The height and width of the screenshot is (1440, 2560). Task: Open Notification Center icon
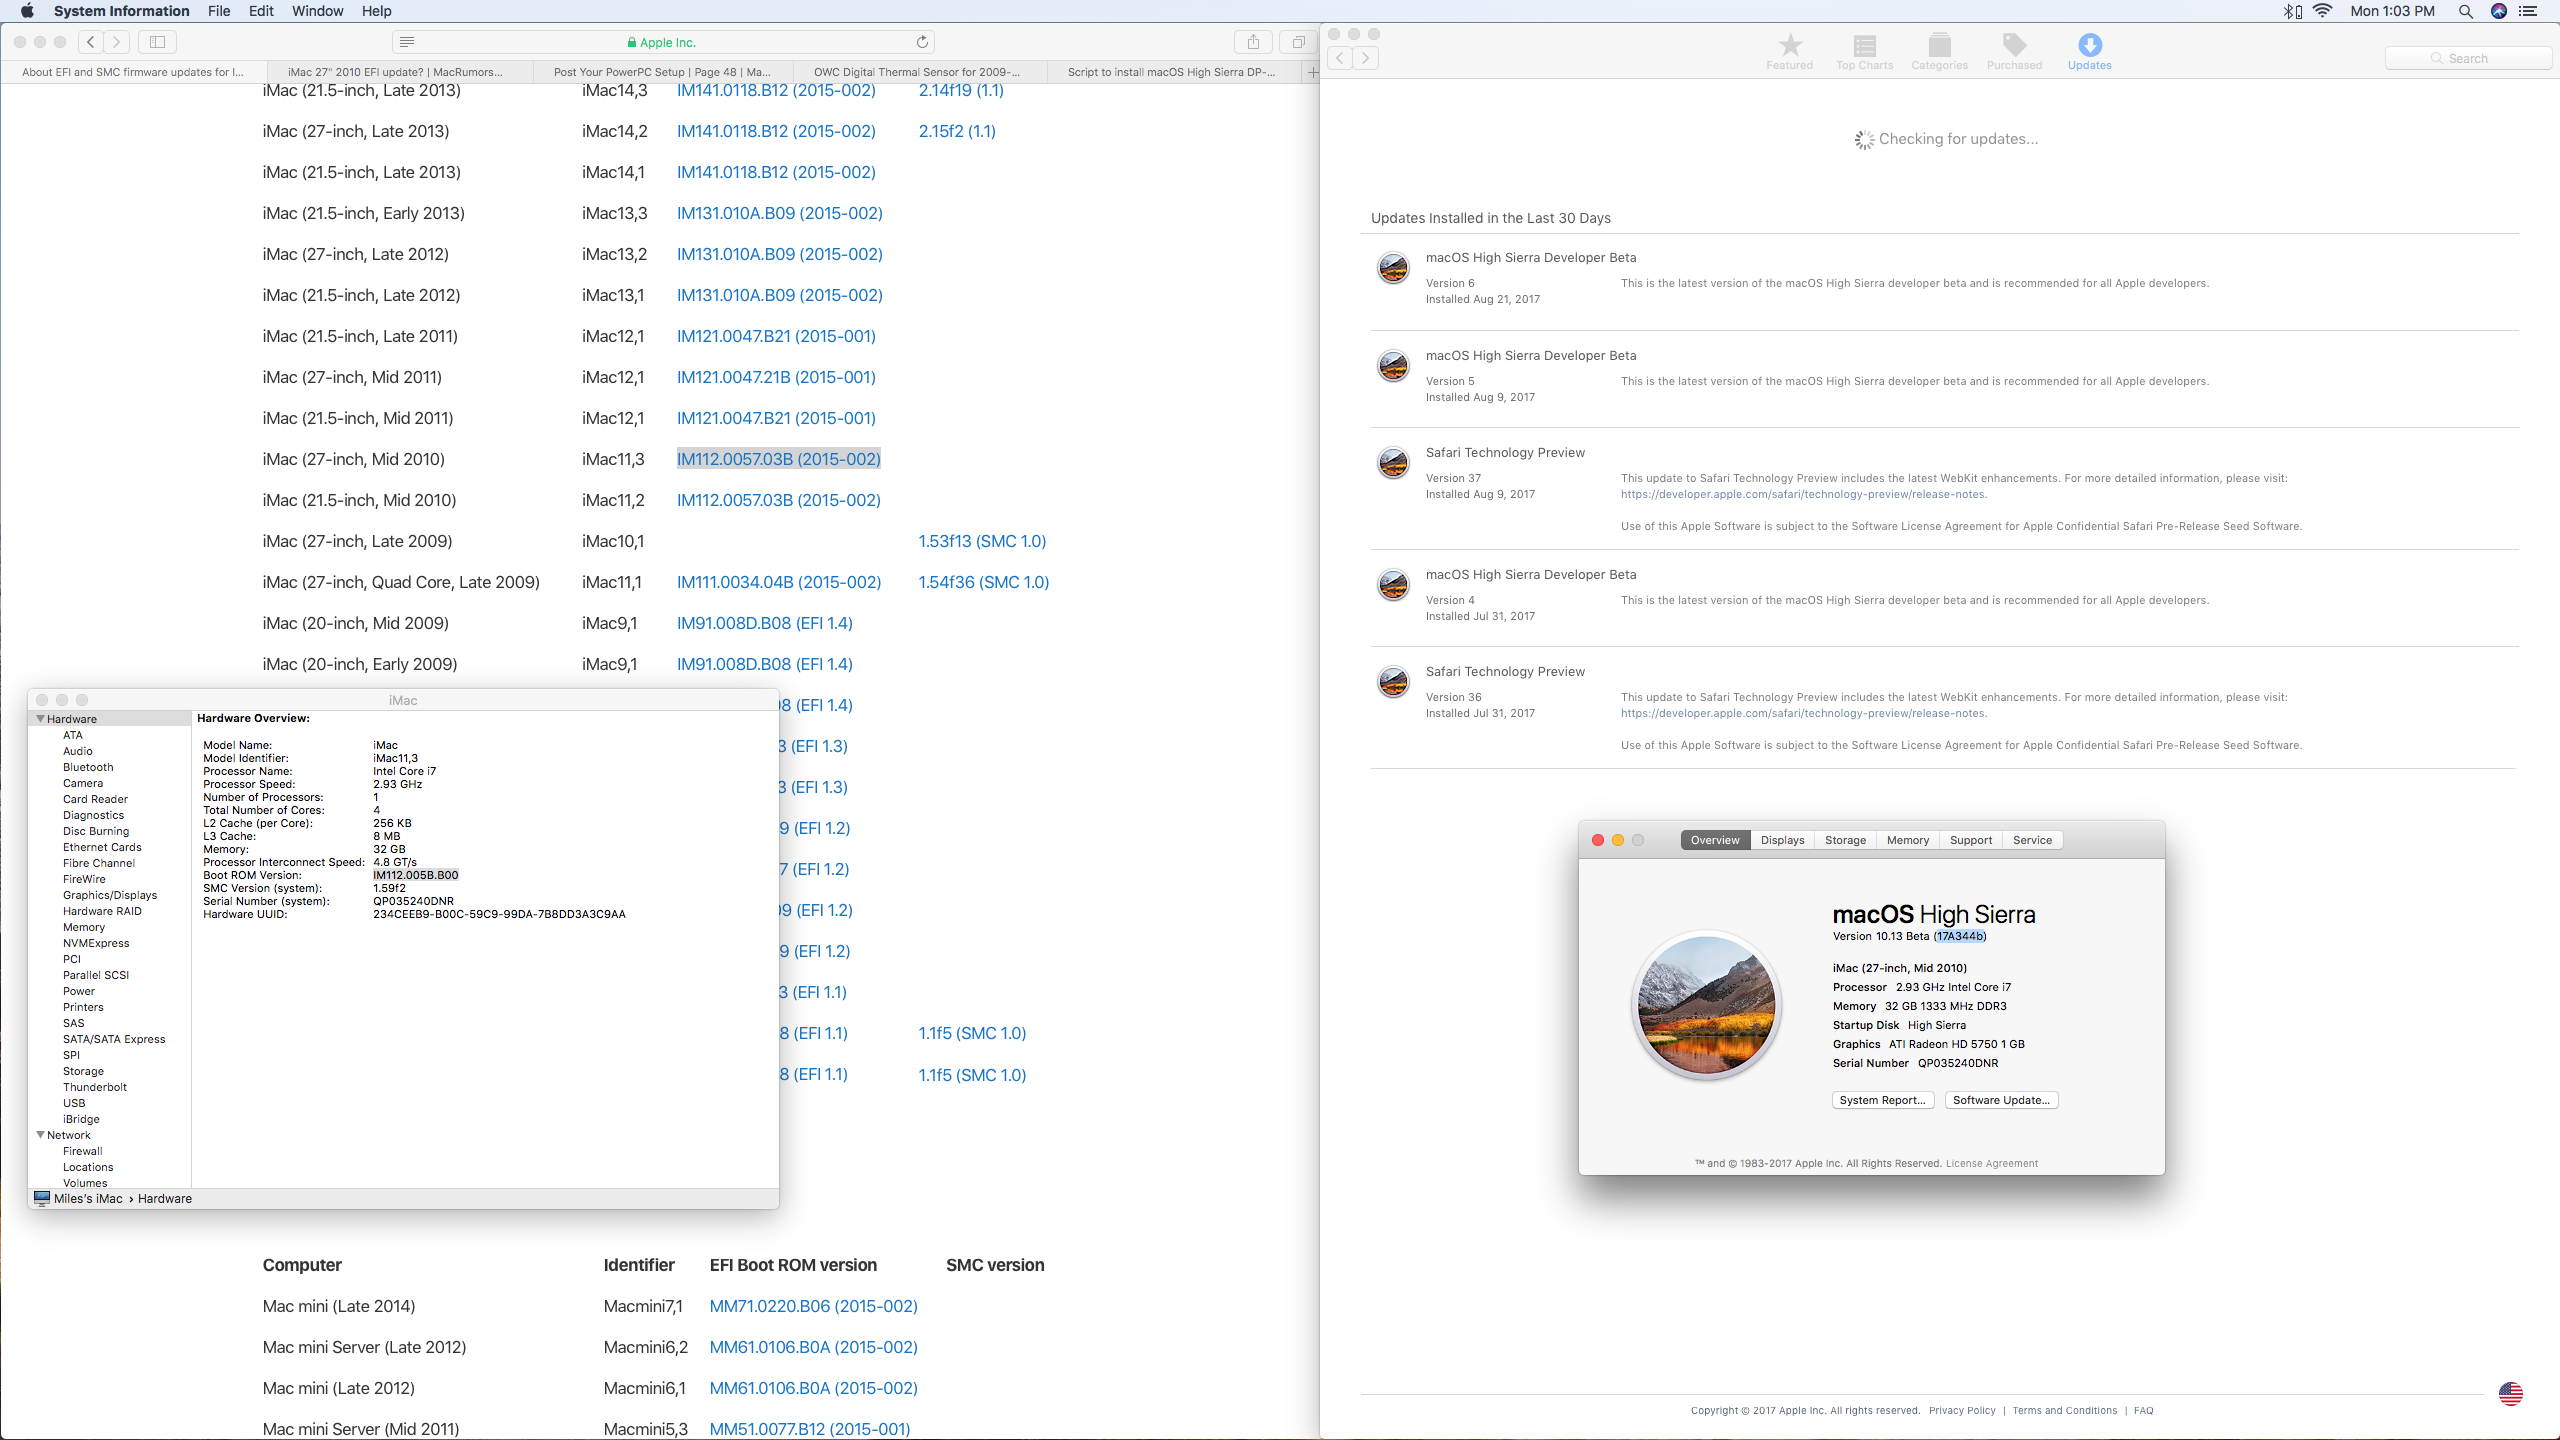2528,11
